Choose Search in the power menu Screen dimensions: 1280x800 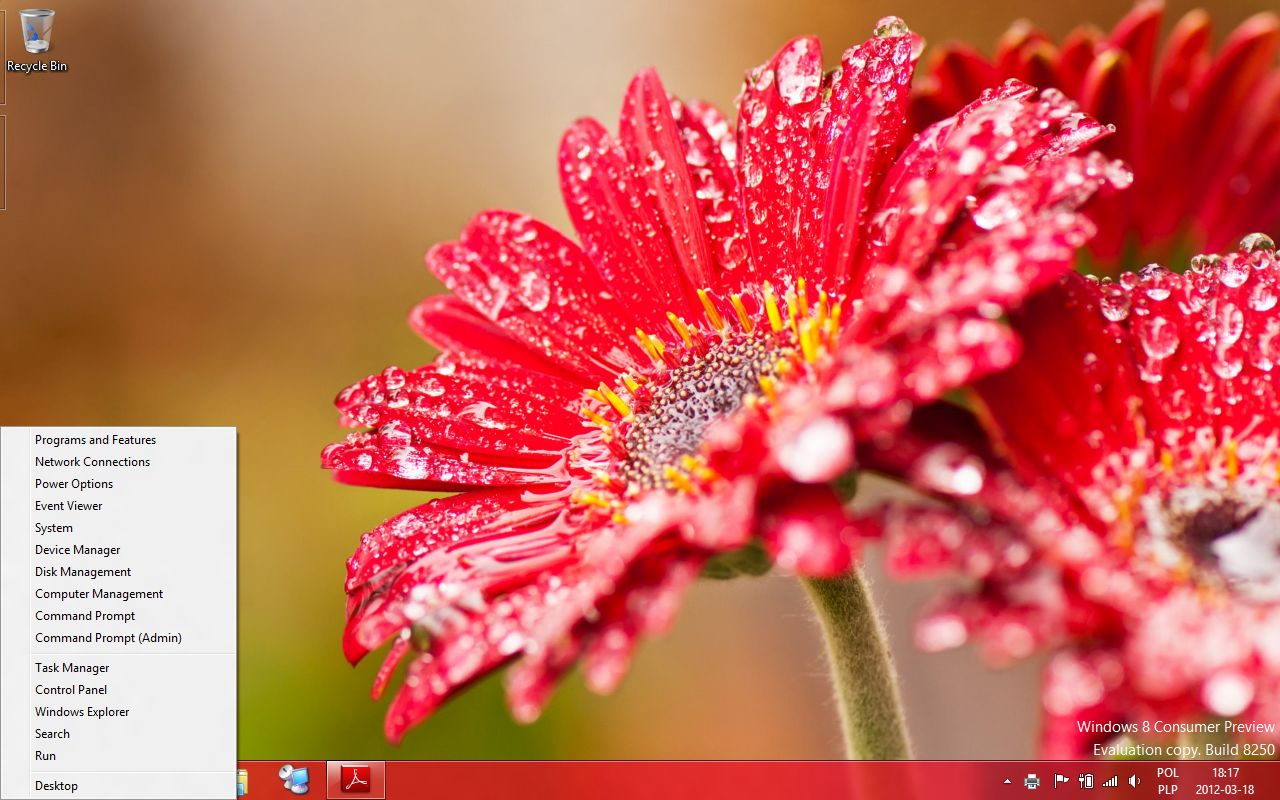click(119, 734)
